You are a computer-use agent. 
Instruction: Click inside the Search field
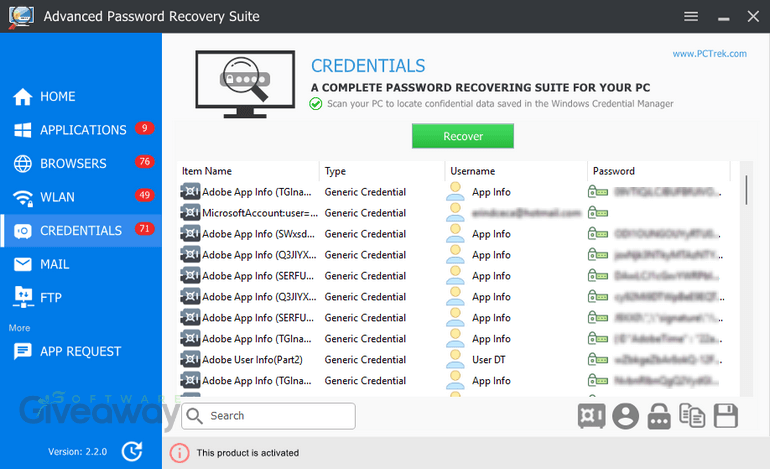268,416
